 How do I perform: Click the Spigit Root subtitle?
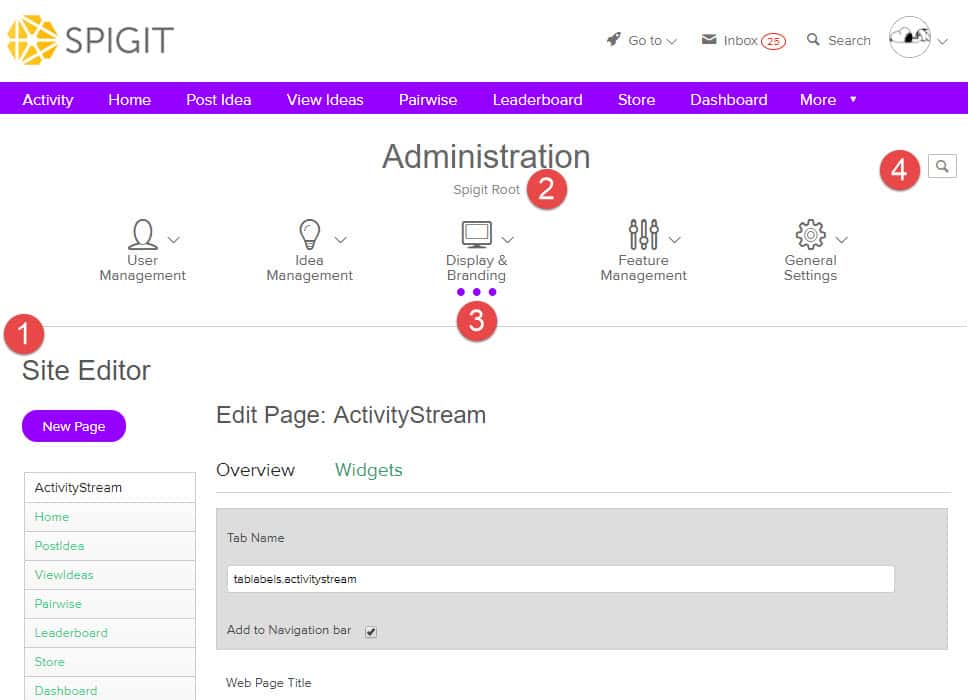click(486, 190)
